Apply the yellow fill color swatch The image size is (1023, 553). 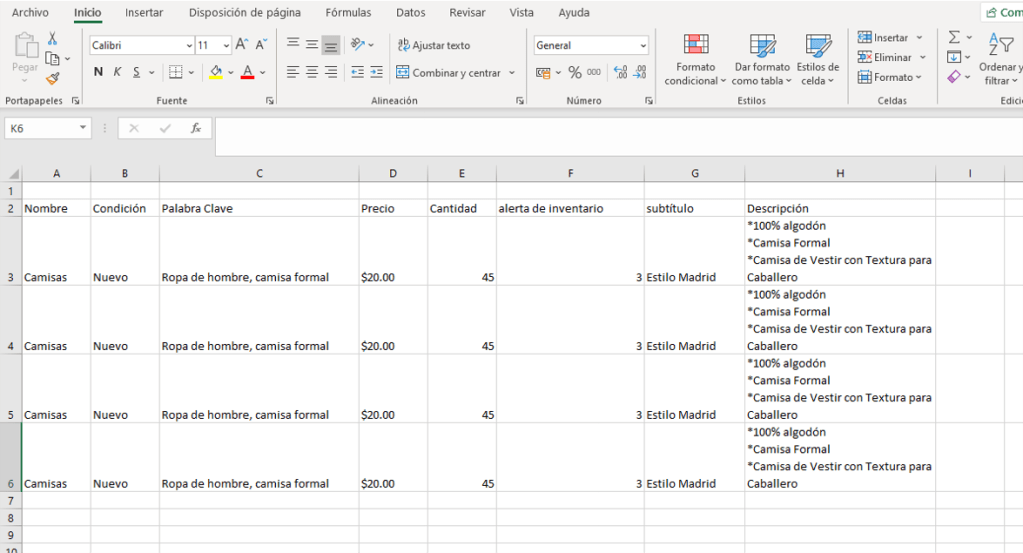(x=215, y=72)
